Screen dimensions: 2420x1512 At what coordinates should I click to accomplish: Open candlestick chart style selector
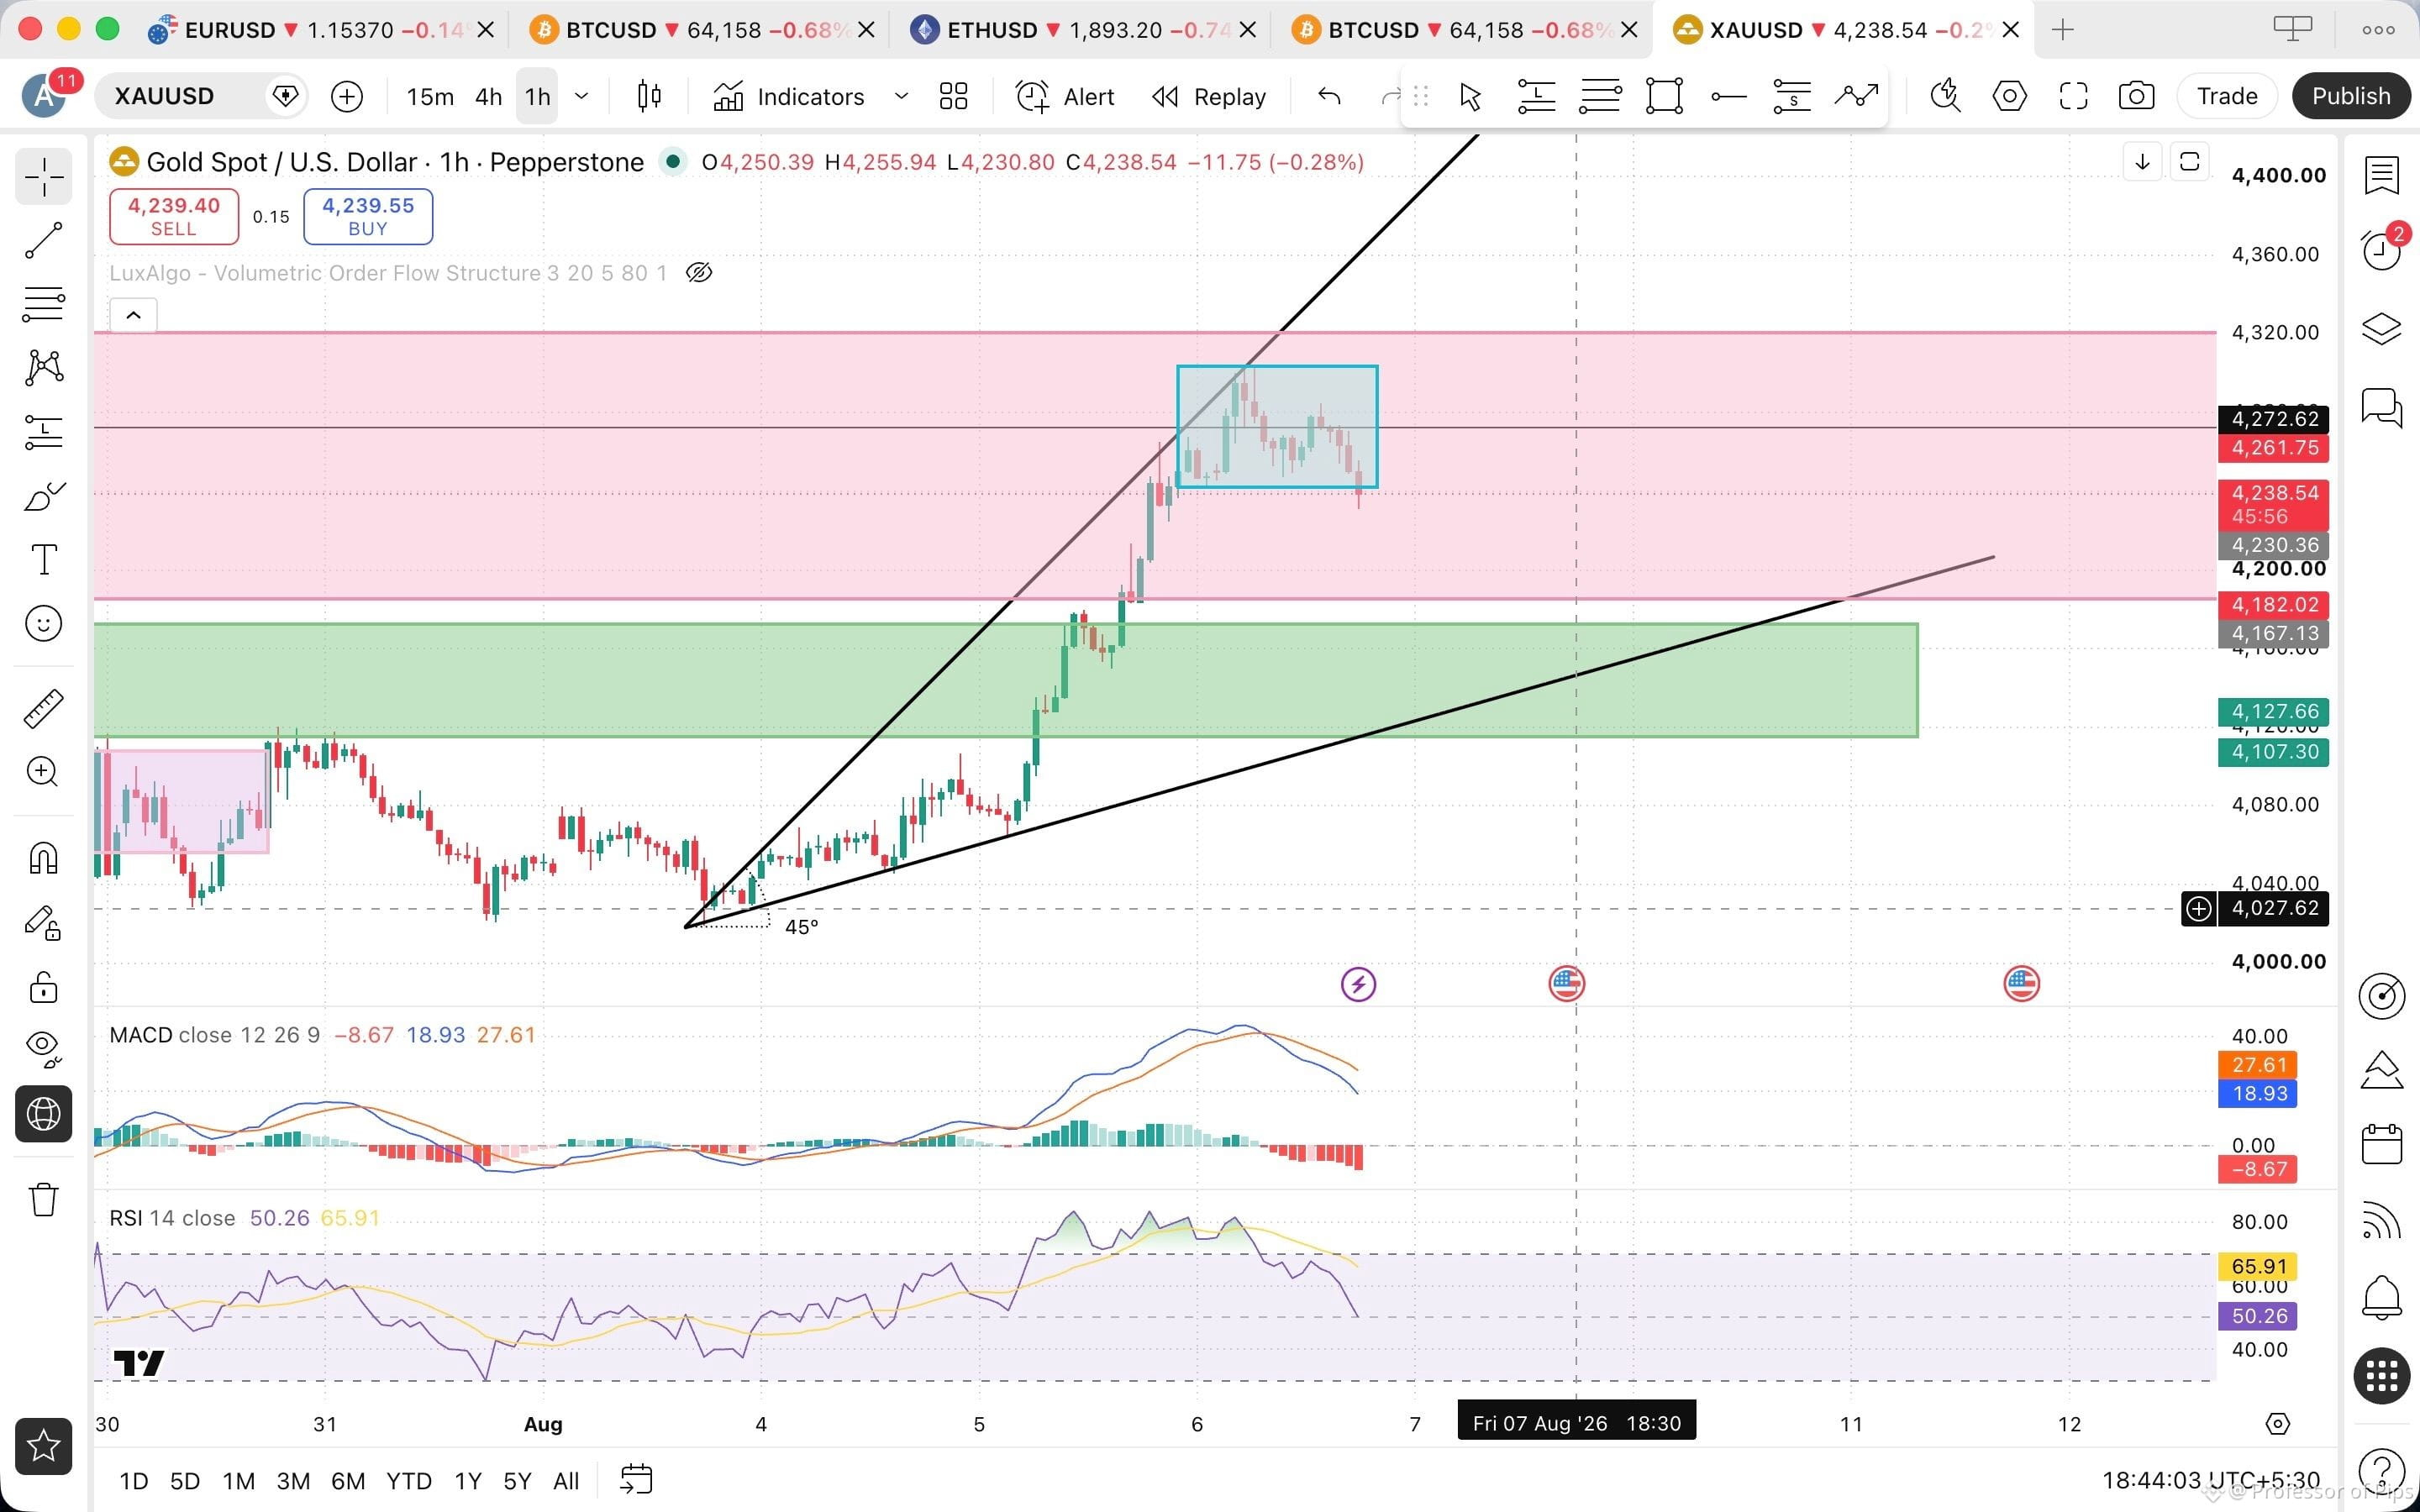tap(649, 96)
